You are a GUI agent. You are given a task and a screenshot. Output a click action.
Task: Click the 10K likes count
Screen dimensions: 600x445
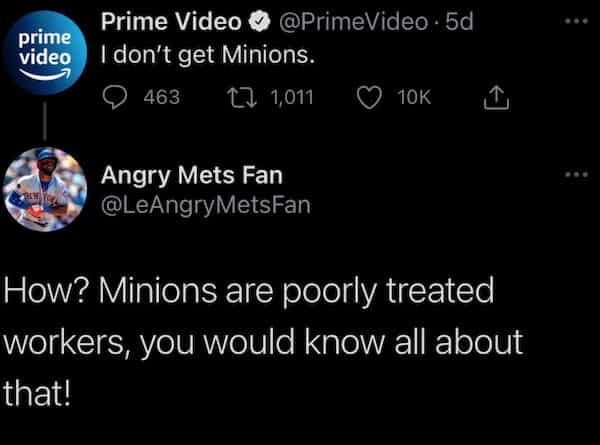(x=415, y=97)
